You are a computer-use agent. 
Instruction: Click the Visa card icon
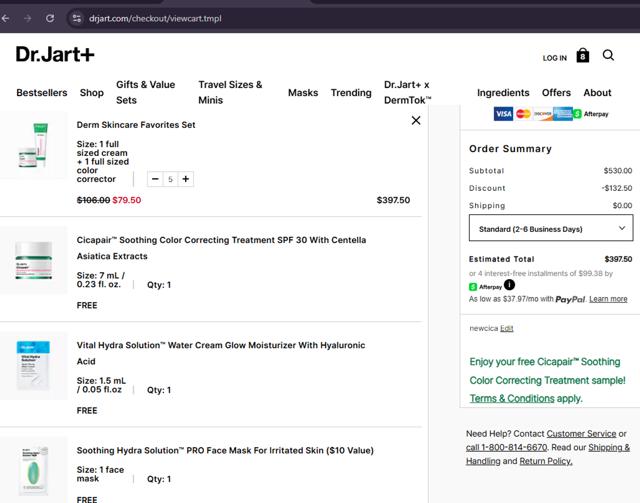pyautogui.click(x=503, y=114)
